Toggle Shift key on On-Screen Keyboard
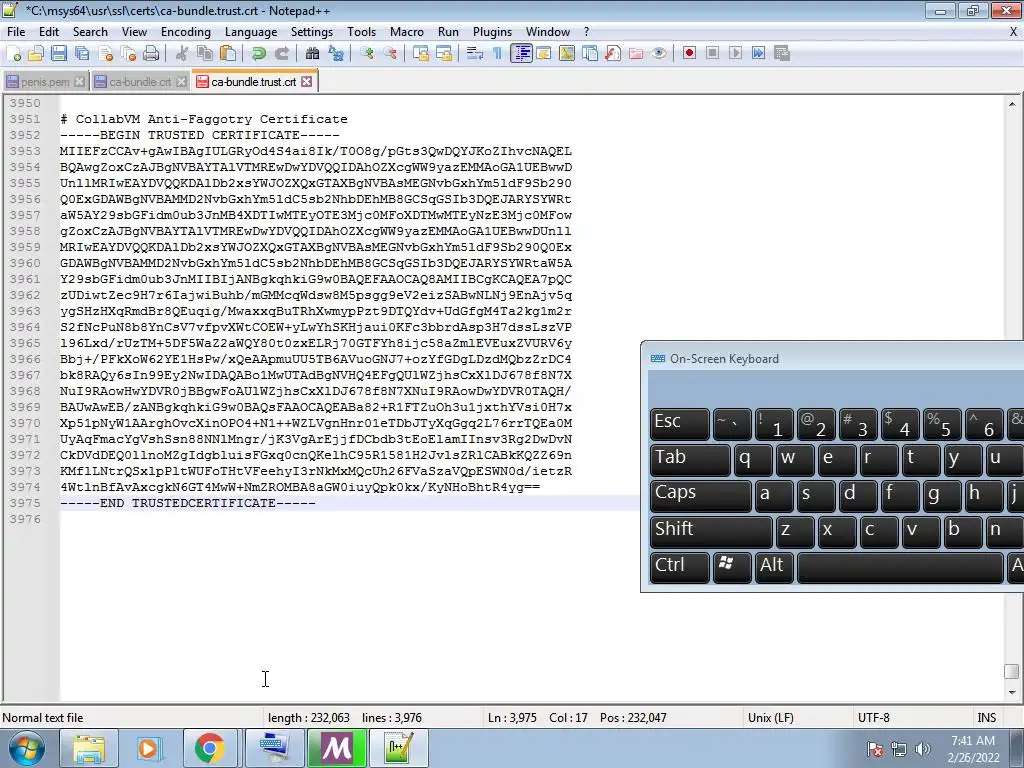The height and width of the screenshot is (768, 1024). click(x=711, y=532)
